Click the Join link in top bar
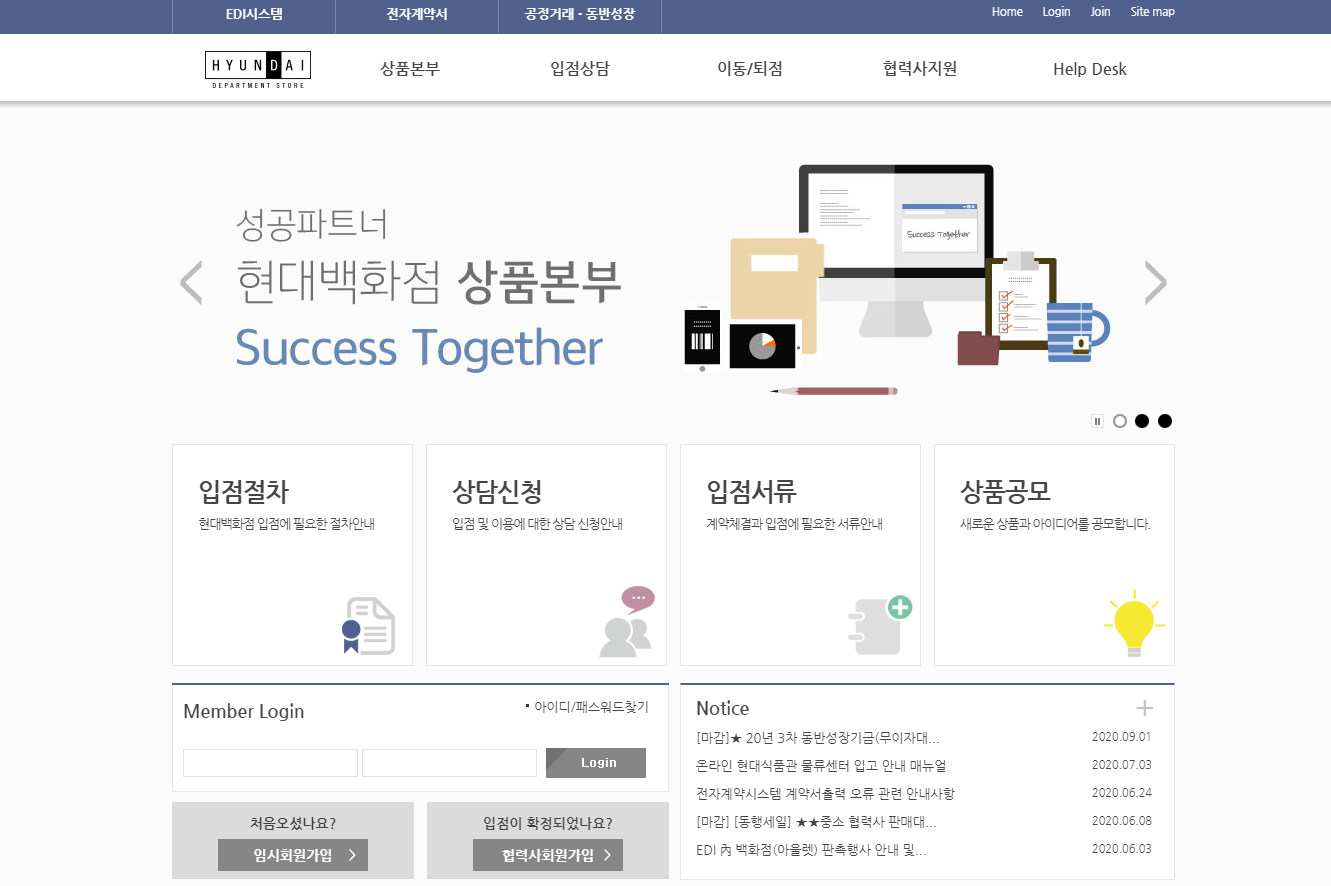This screenshot has width=1331, height=886. (x=1100, y=12)
